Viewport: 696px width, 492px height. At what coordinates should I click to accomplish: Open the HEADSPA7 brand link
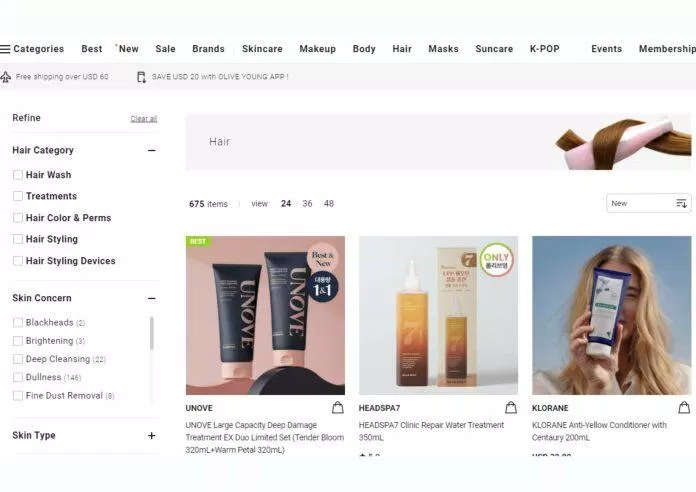pyautogui.click(x=379, y=408)
